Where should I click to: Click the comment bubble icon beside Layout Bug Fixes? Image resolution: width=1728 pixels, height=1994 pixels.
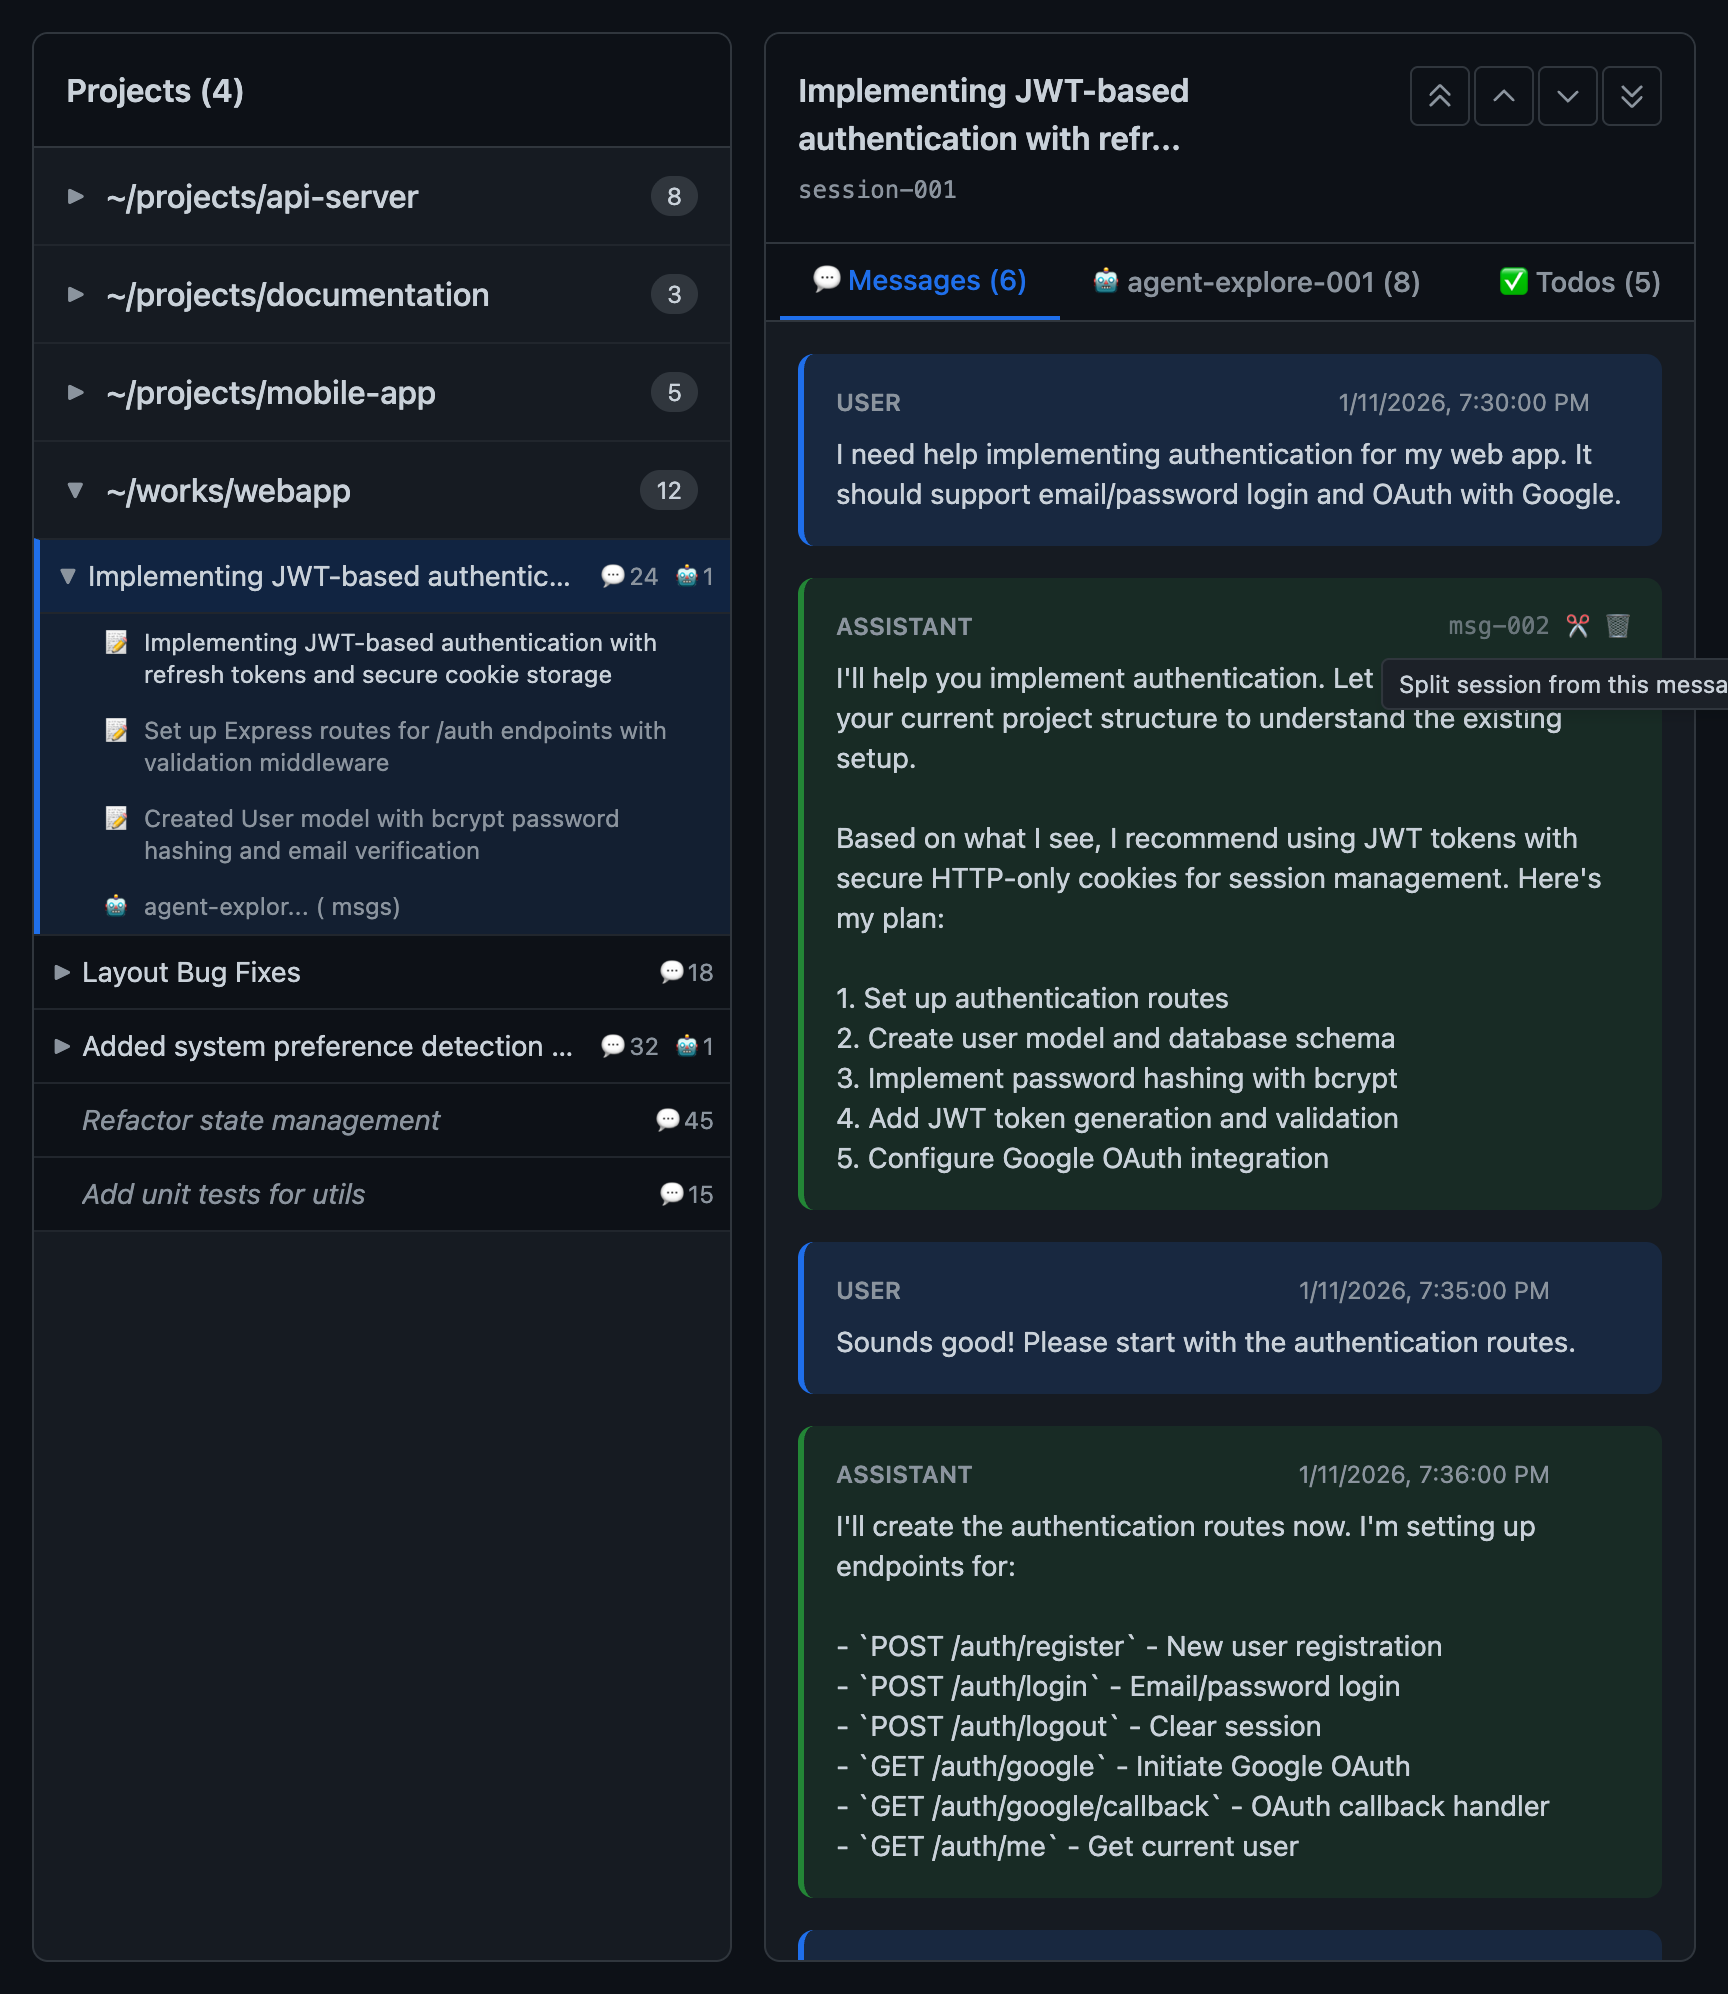click(671, 972)
